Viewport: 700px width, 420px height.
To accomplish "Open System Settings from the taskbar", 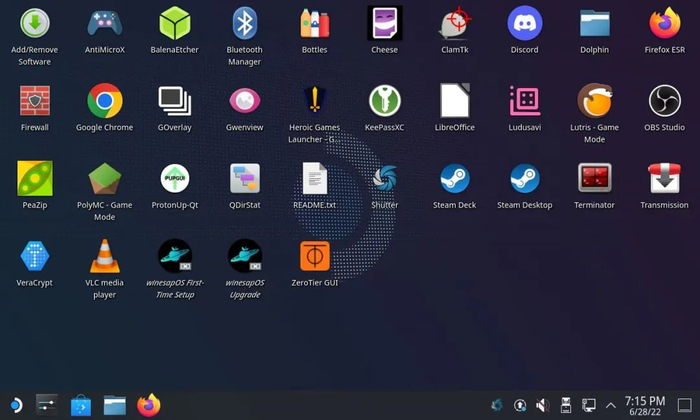I will pos(46,405).
